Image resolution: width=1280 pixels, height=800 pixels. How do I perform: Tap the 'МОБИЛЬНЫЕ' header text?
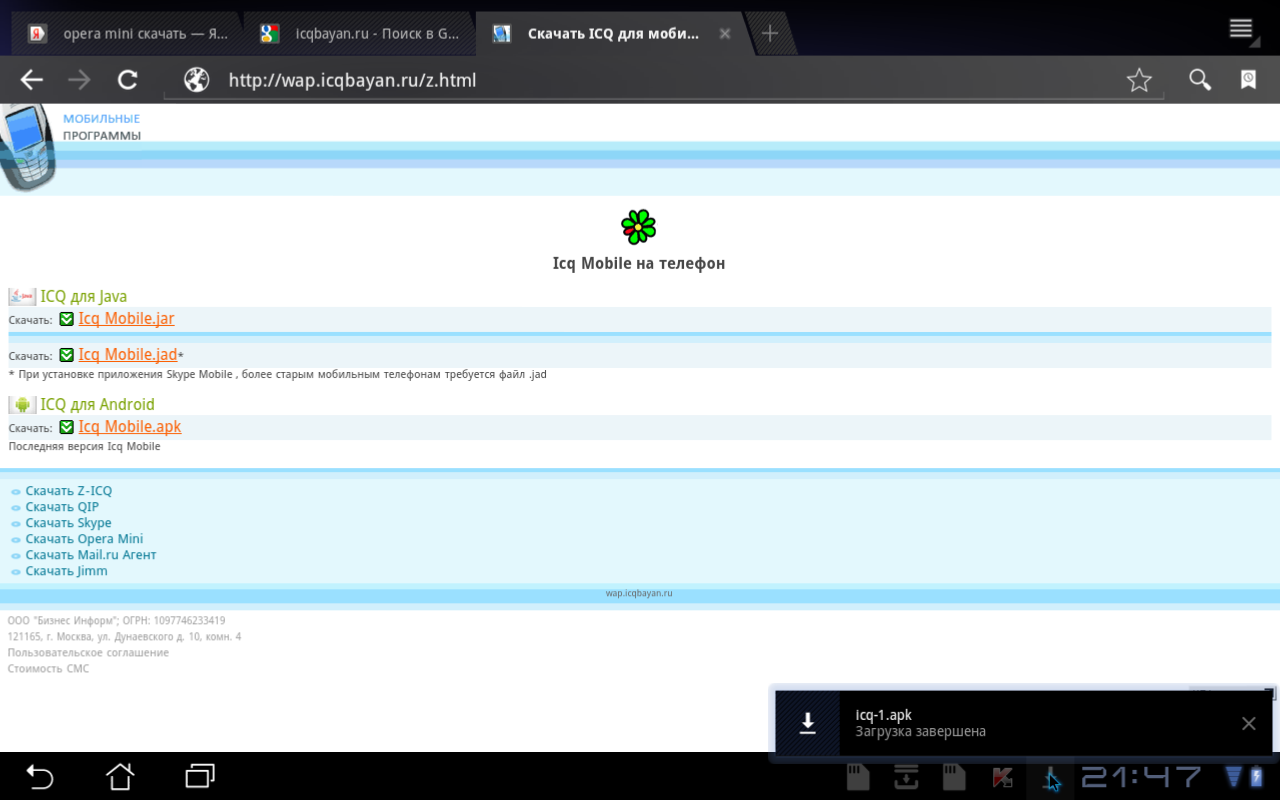tap(101, 119)
